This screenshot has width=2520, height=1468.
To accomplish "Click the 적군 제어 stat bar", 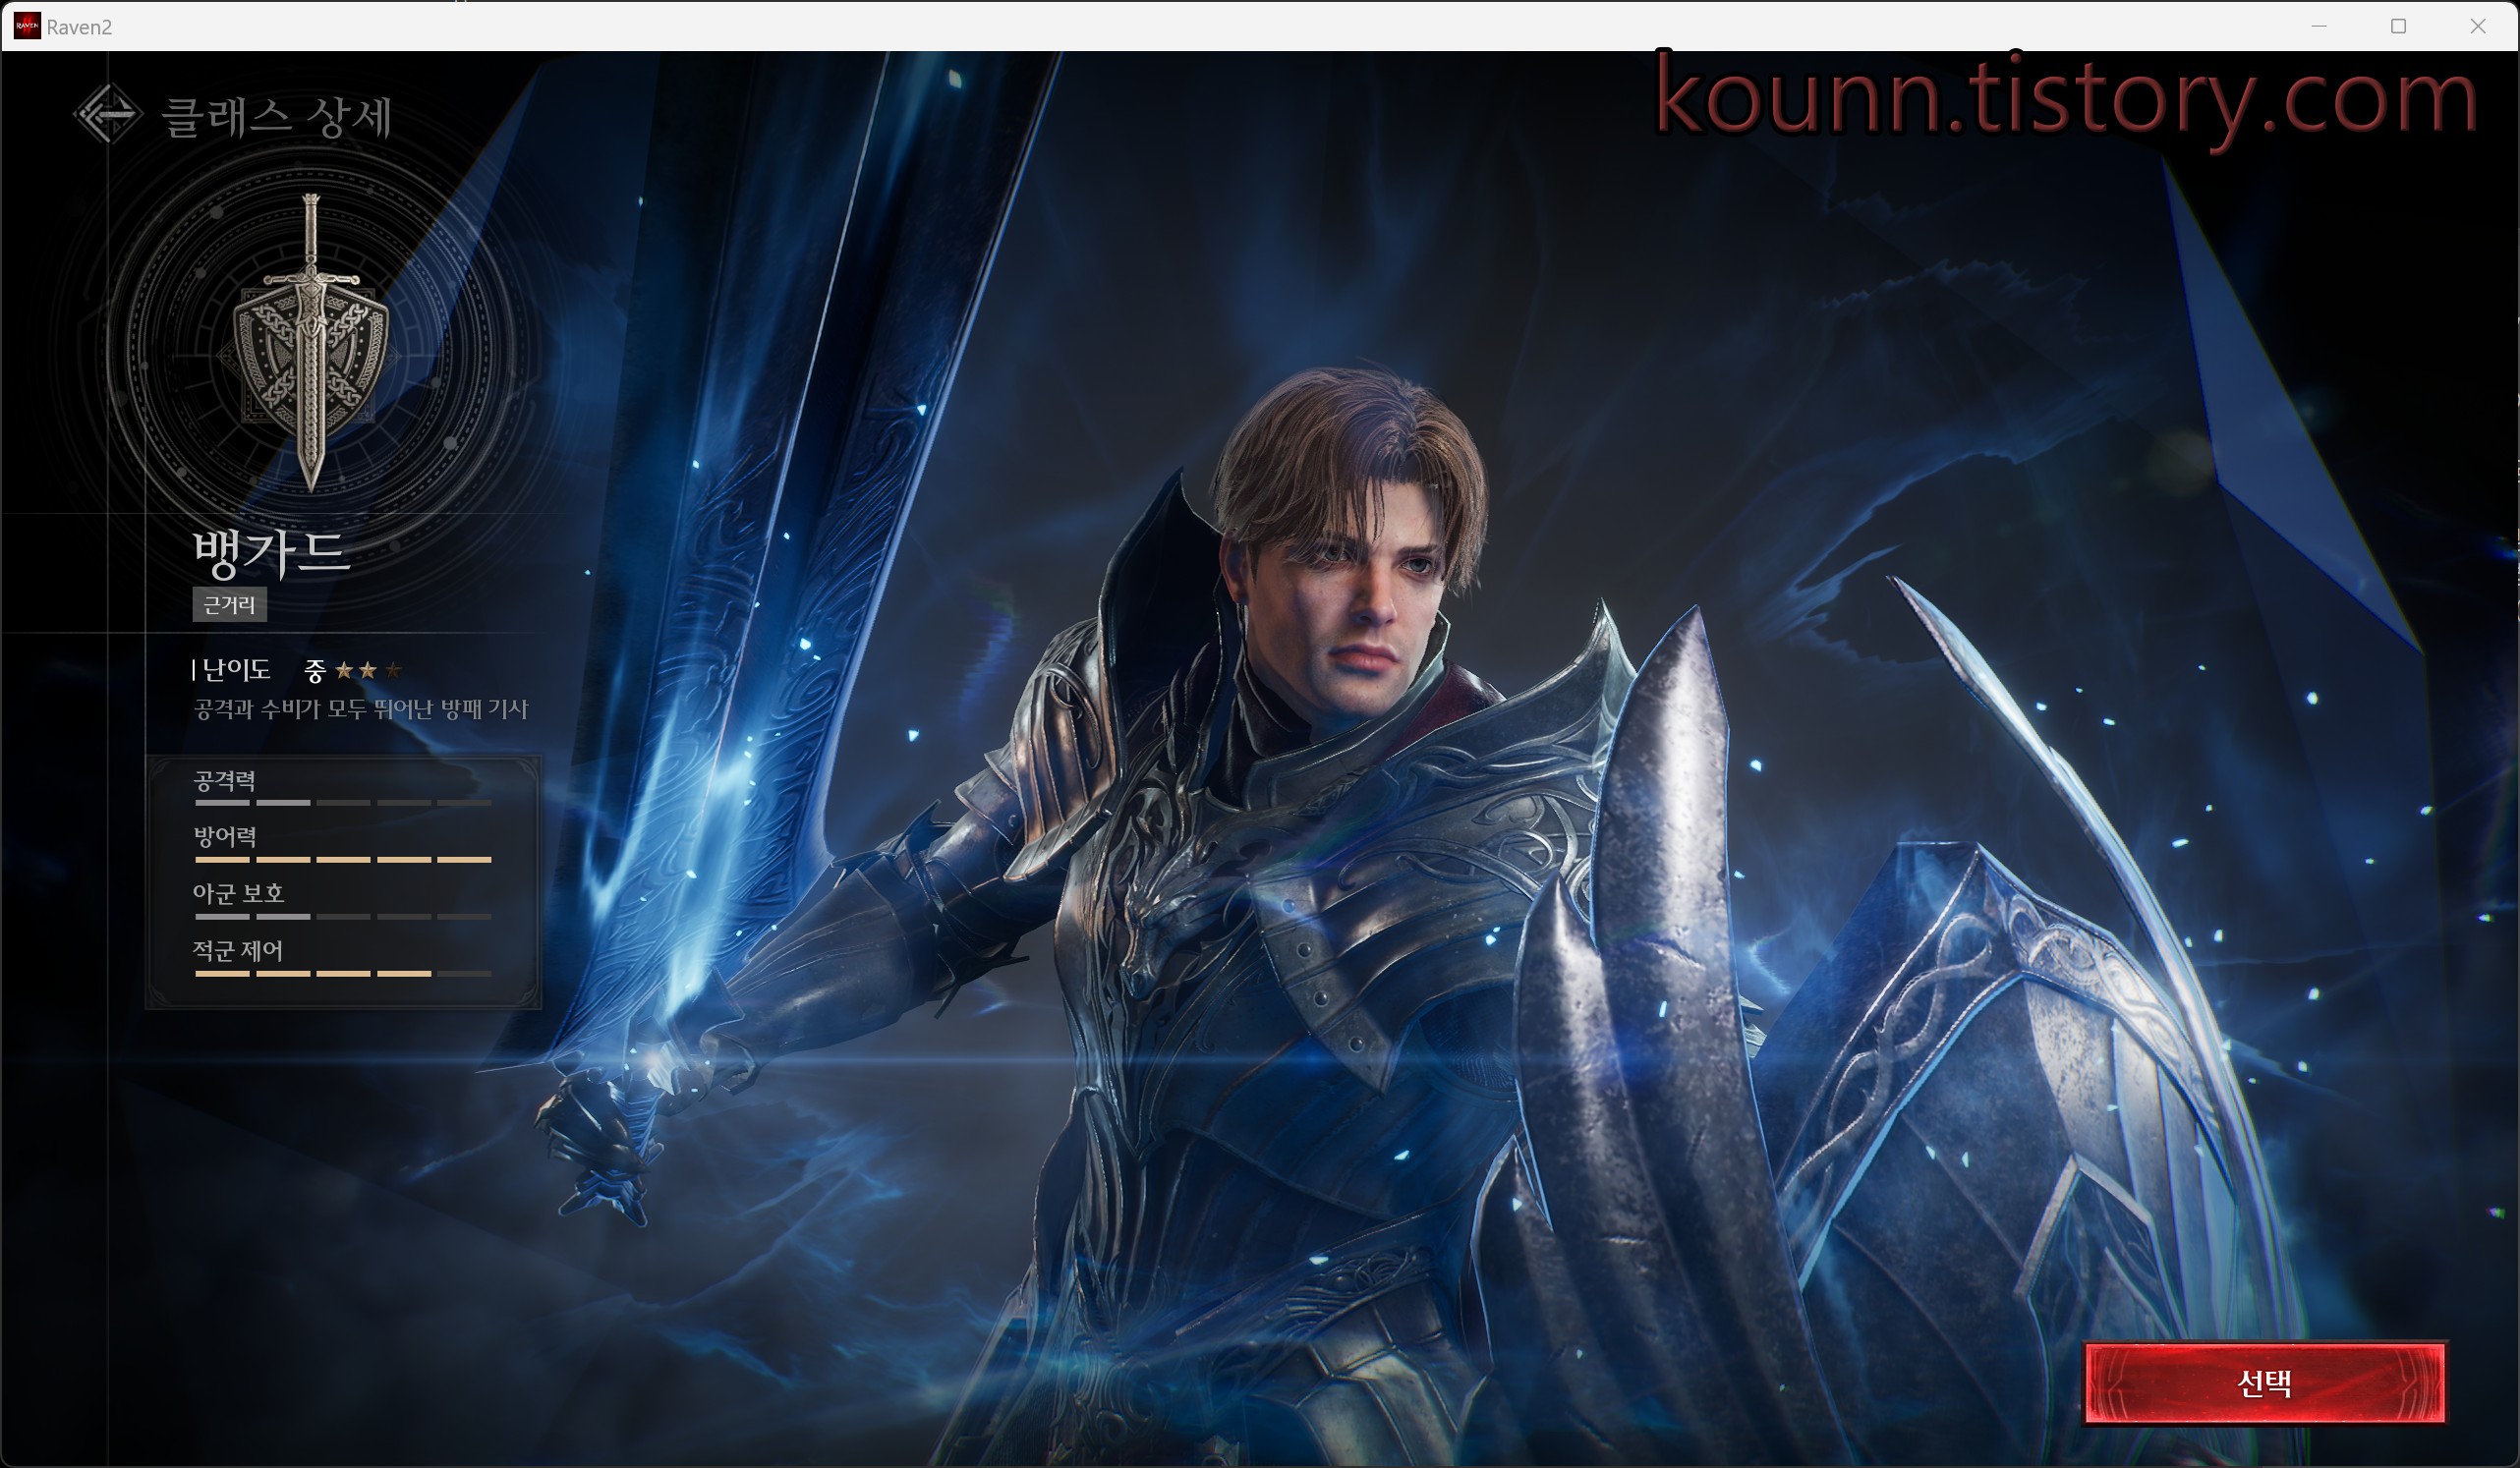I will click(343, 973).
